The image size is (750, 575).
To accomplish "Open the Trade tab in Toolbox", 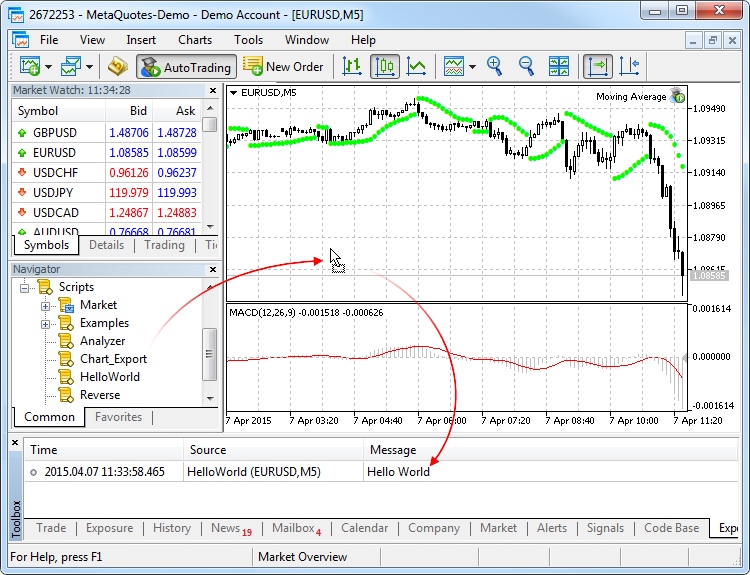I will 51,528.
